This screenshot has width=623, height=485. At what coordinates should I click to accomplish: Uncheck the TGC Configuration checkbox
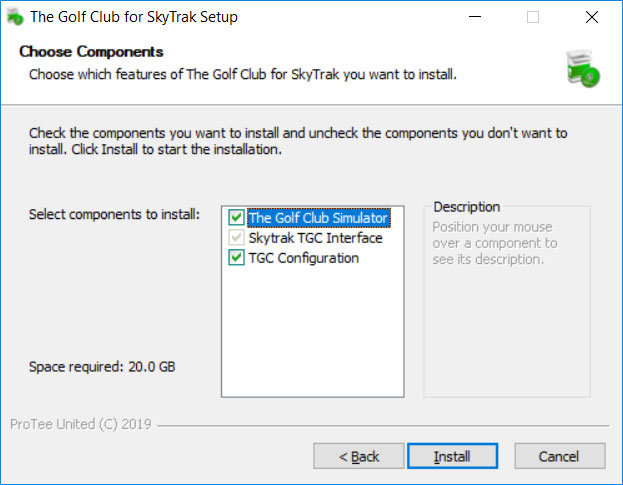(236, 258)
